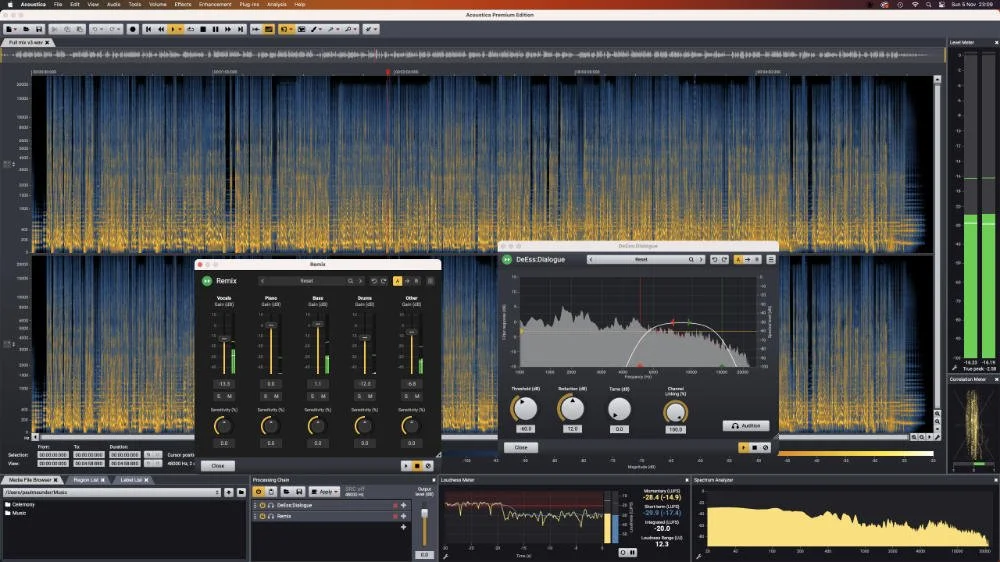Undo inside the DeEss:Dialogue plug-in
The height and width of the screenshot is (562, 1000).
click(714, 260)
